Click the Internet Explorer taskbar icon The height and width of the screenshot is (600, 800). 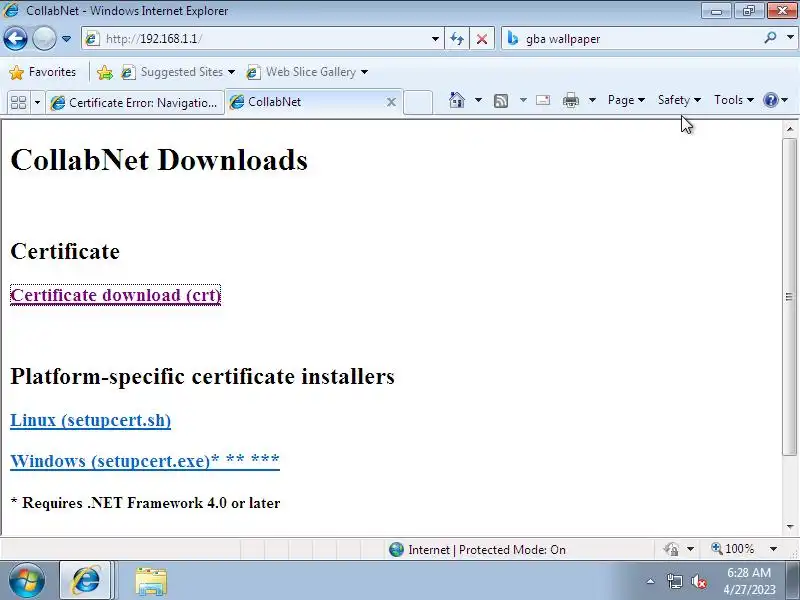86,581
